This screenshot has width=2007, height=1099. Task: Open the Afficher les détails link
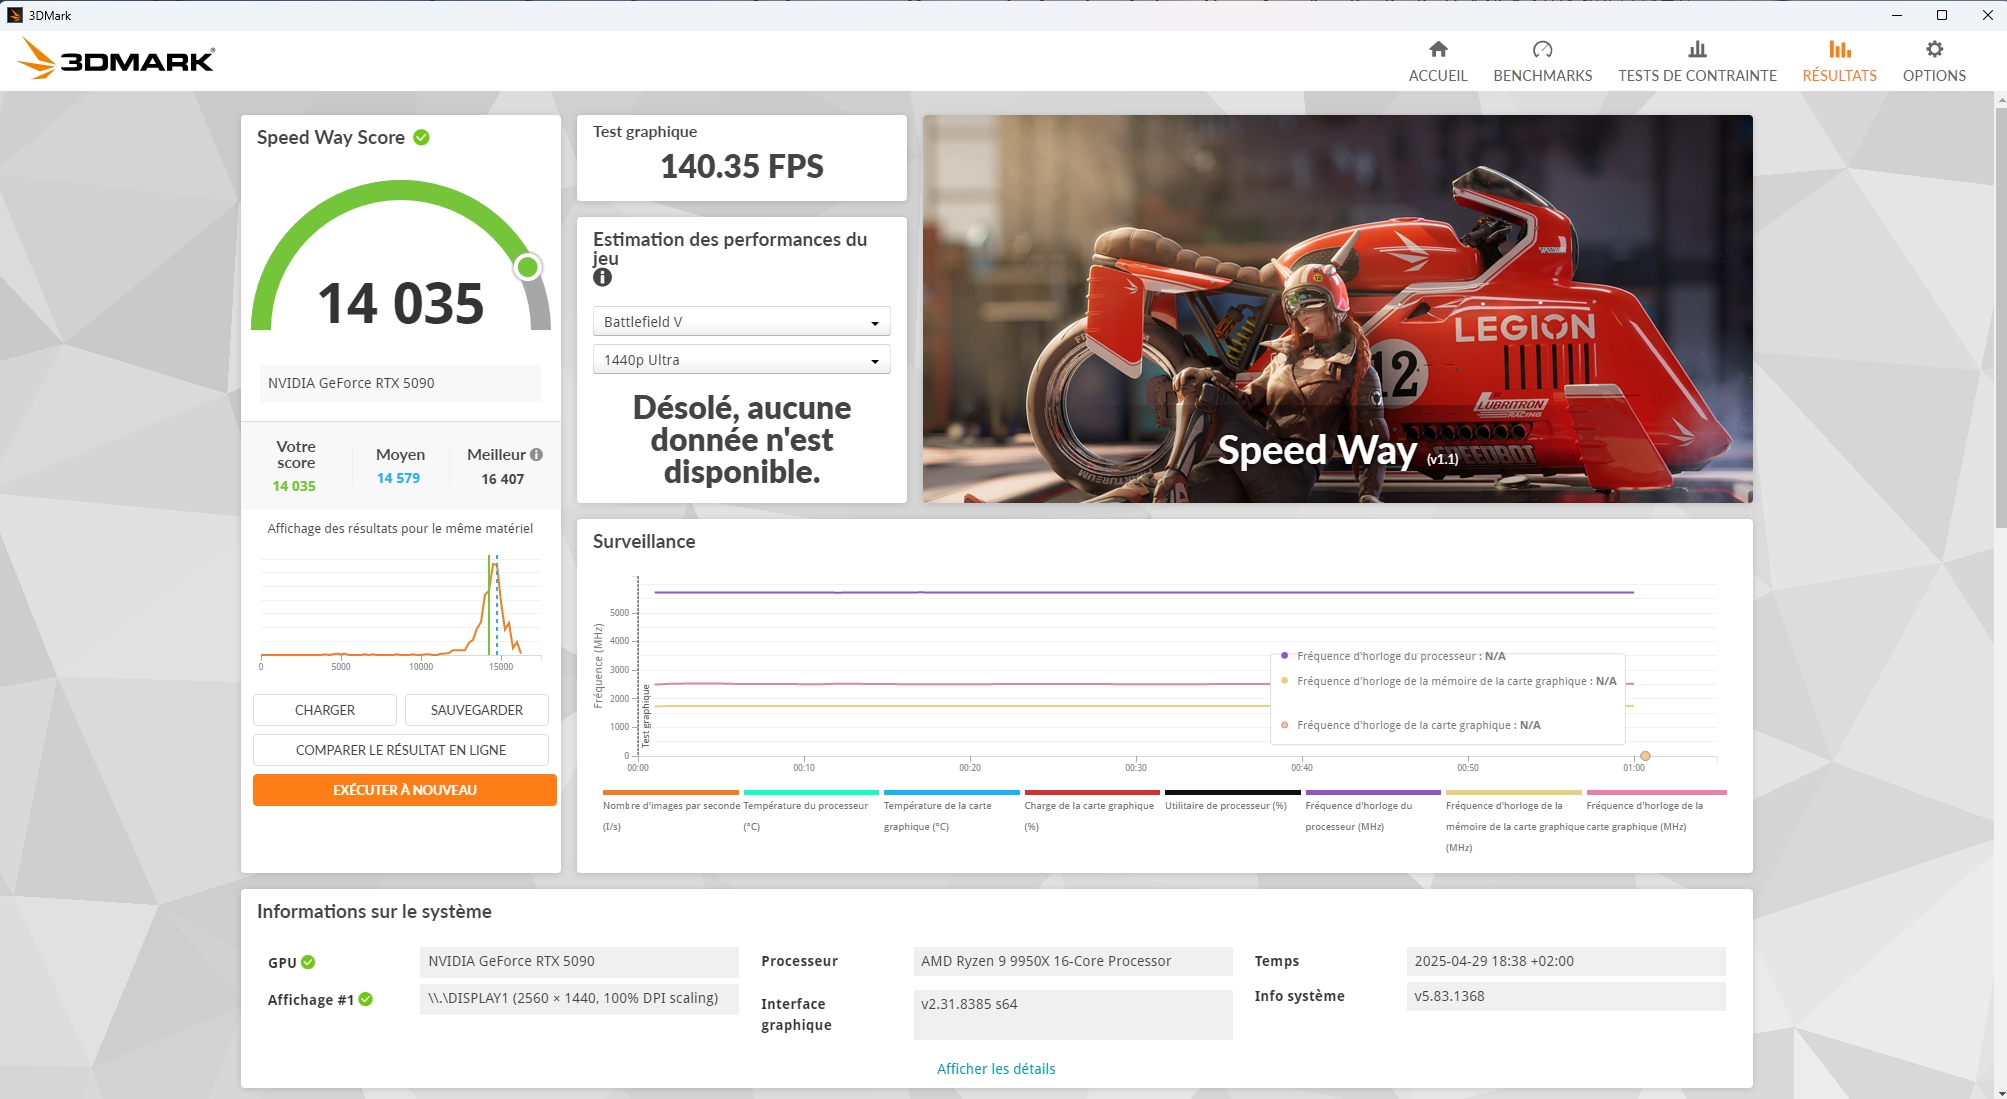(996, 1069)
